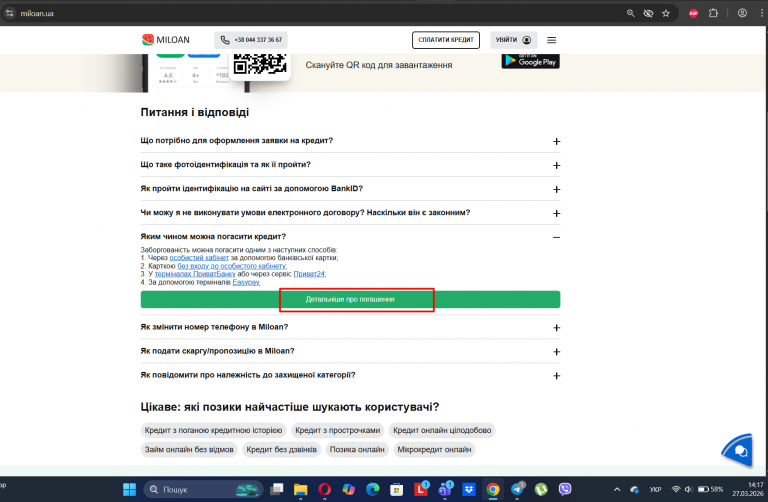Open the volume speaker tray icon
This screenshot has width=768, height=502.
pos(688,489)
